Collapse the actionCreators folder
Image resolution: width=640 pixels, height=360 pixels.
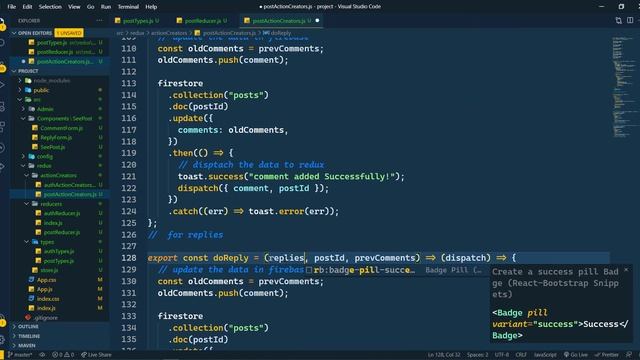coord(27,175)
